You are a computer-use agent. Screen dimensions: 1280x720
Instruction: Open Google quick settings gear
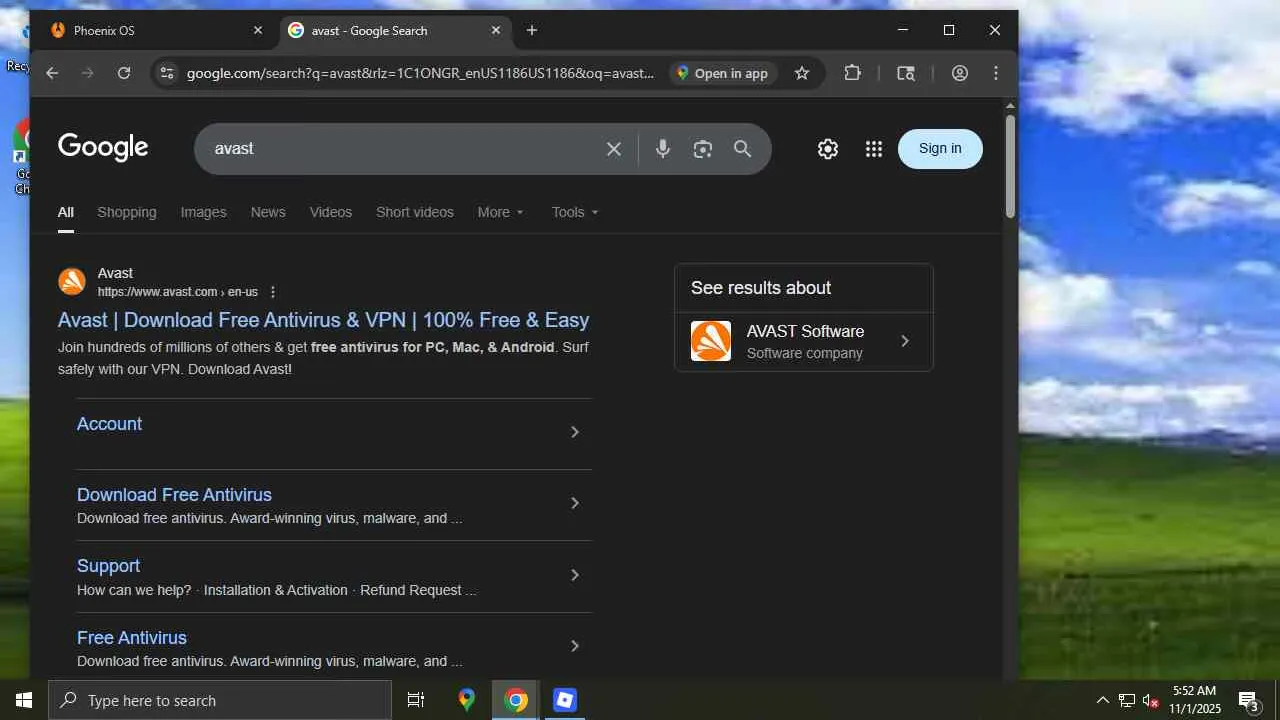click(x=828, y=149)
